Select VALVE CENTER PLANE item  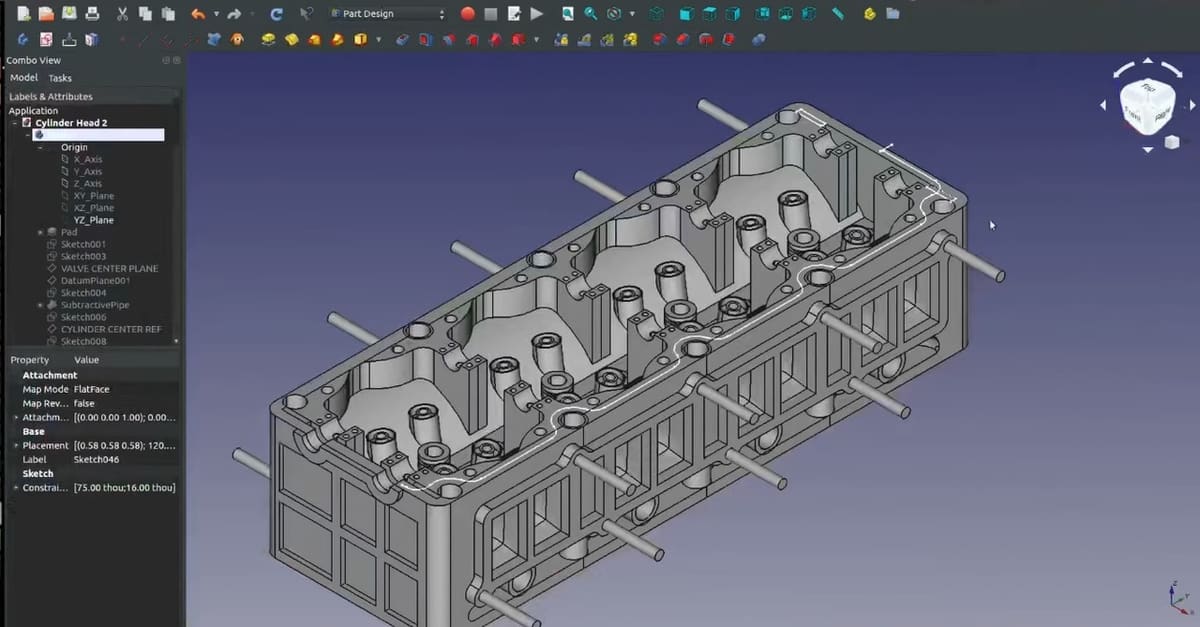[x=109, y=268]
